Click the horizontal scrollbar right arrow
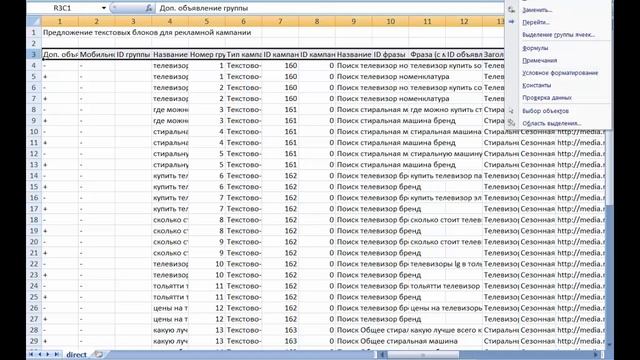 (596, 355)
